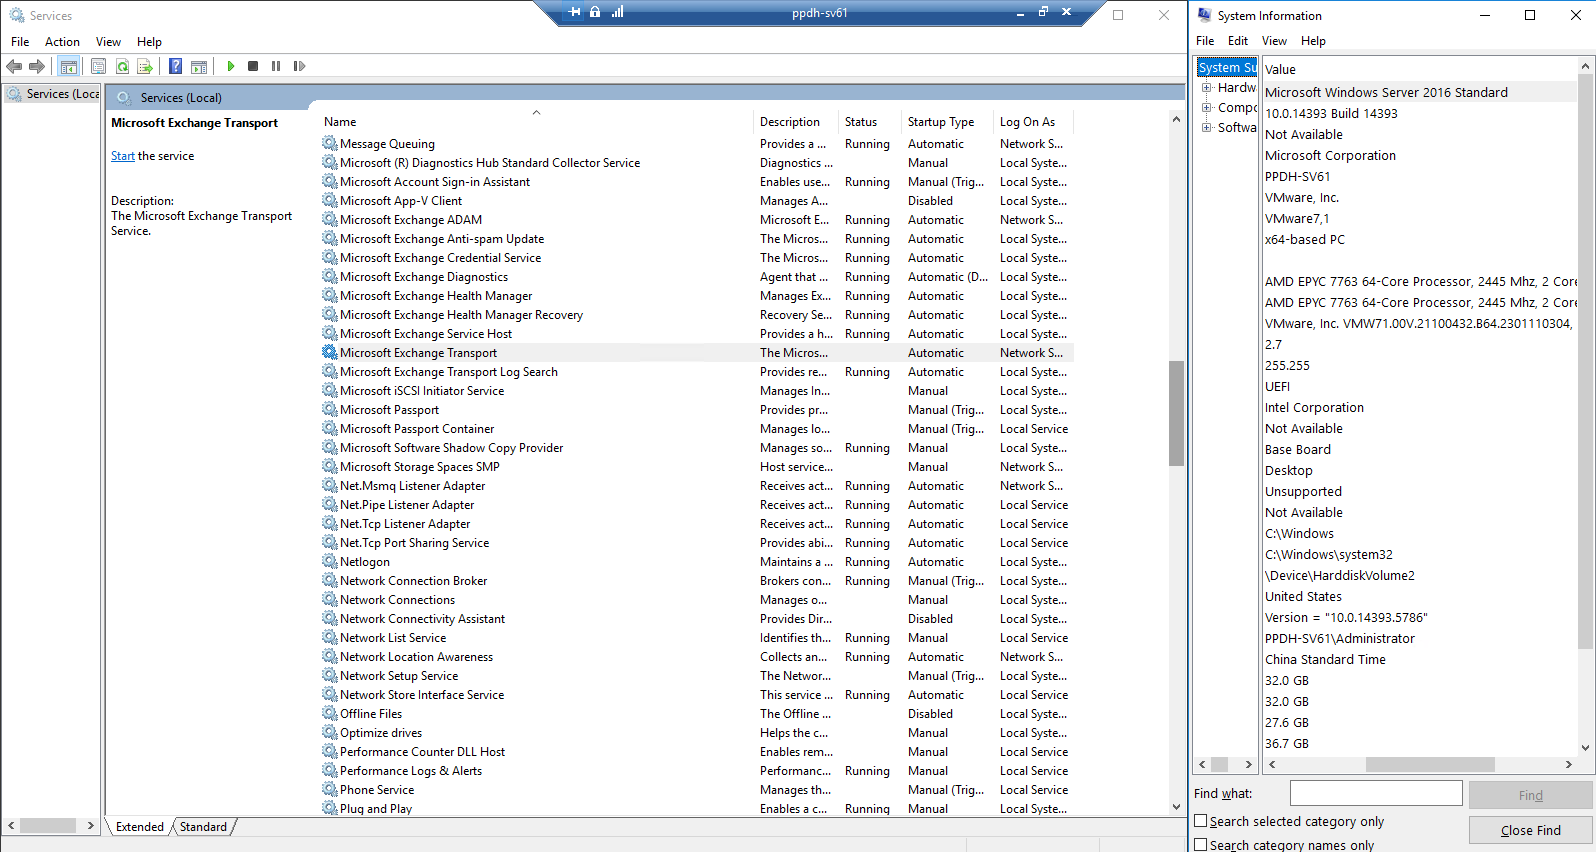
Task: Enable Search category names only checkbox
Action: point(1201,844)
